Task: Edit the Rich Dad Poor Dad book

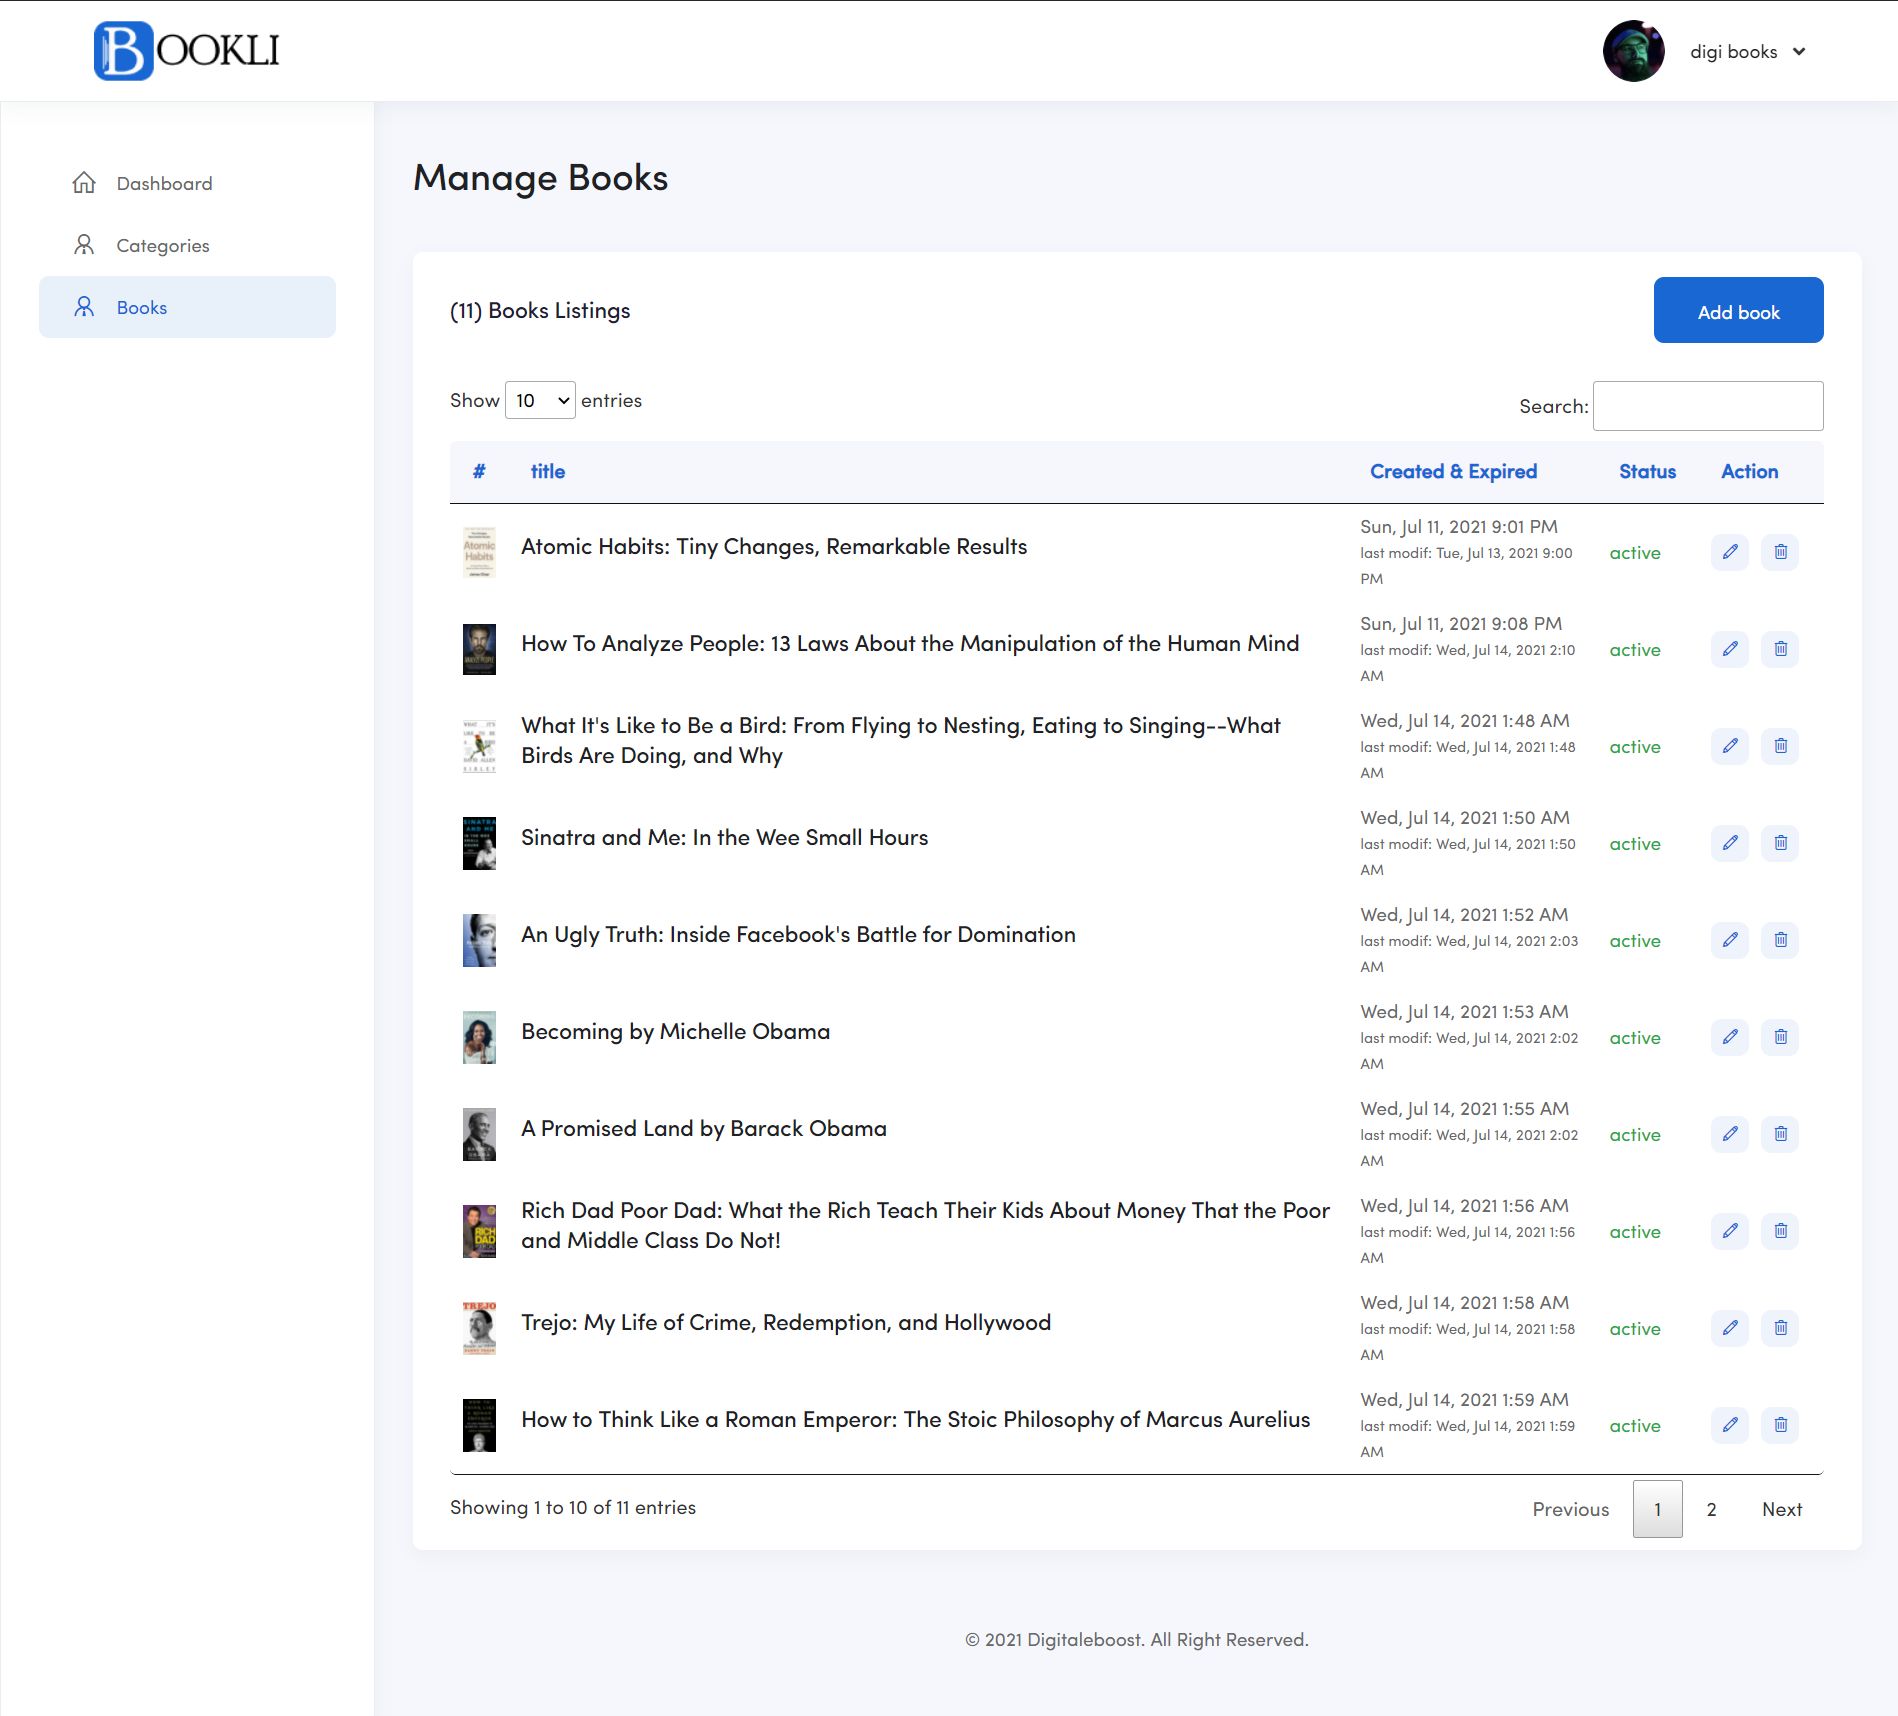Action: pos(1730,1231)
